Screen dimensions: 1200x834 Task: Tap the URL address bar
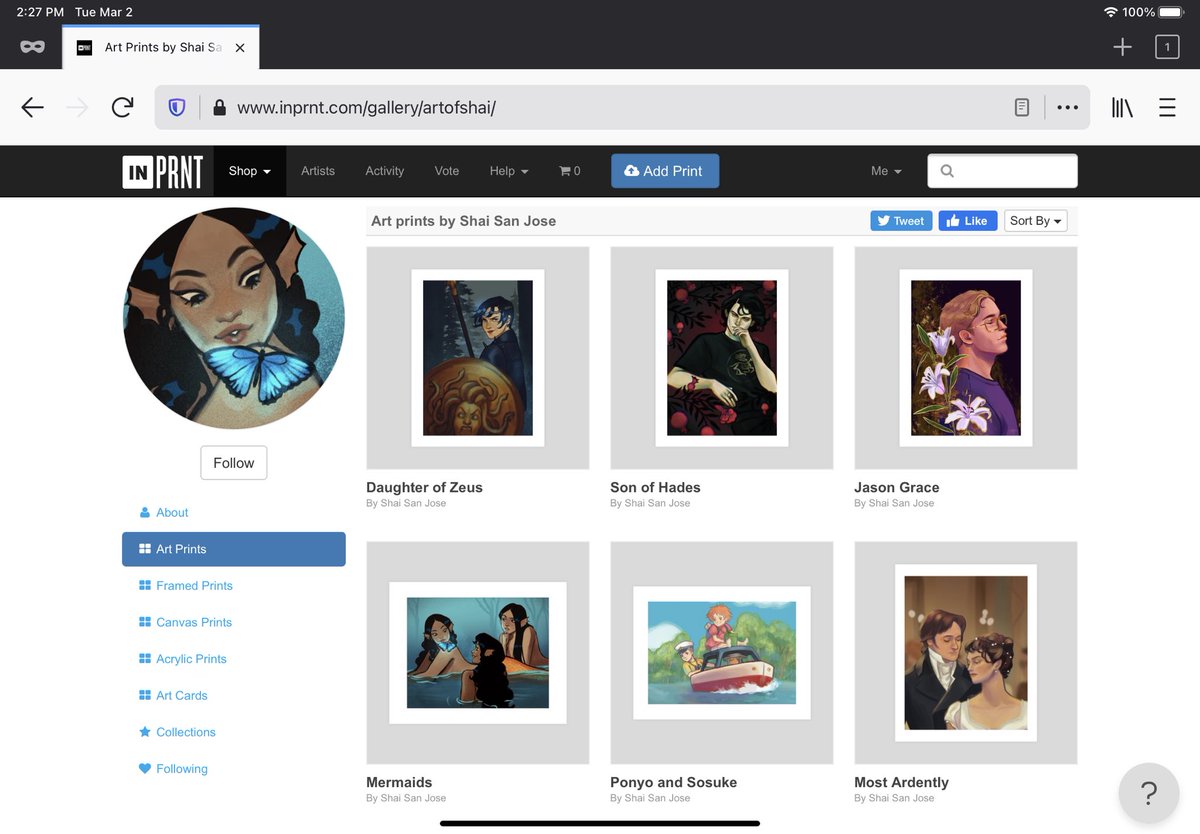tap(621, 107)
